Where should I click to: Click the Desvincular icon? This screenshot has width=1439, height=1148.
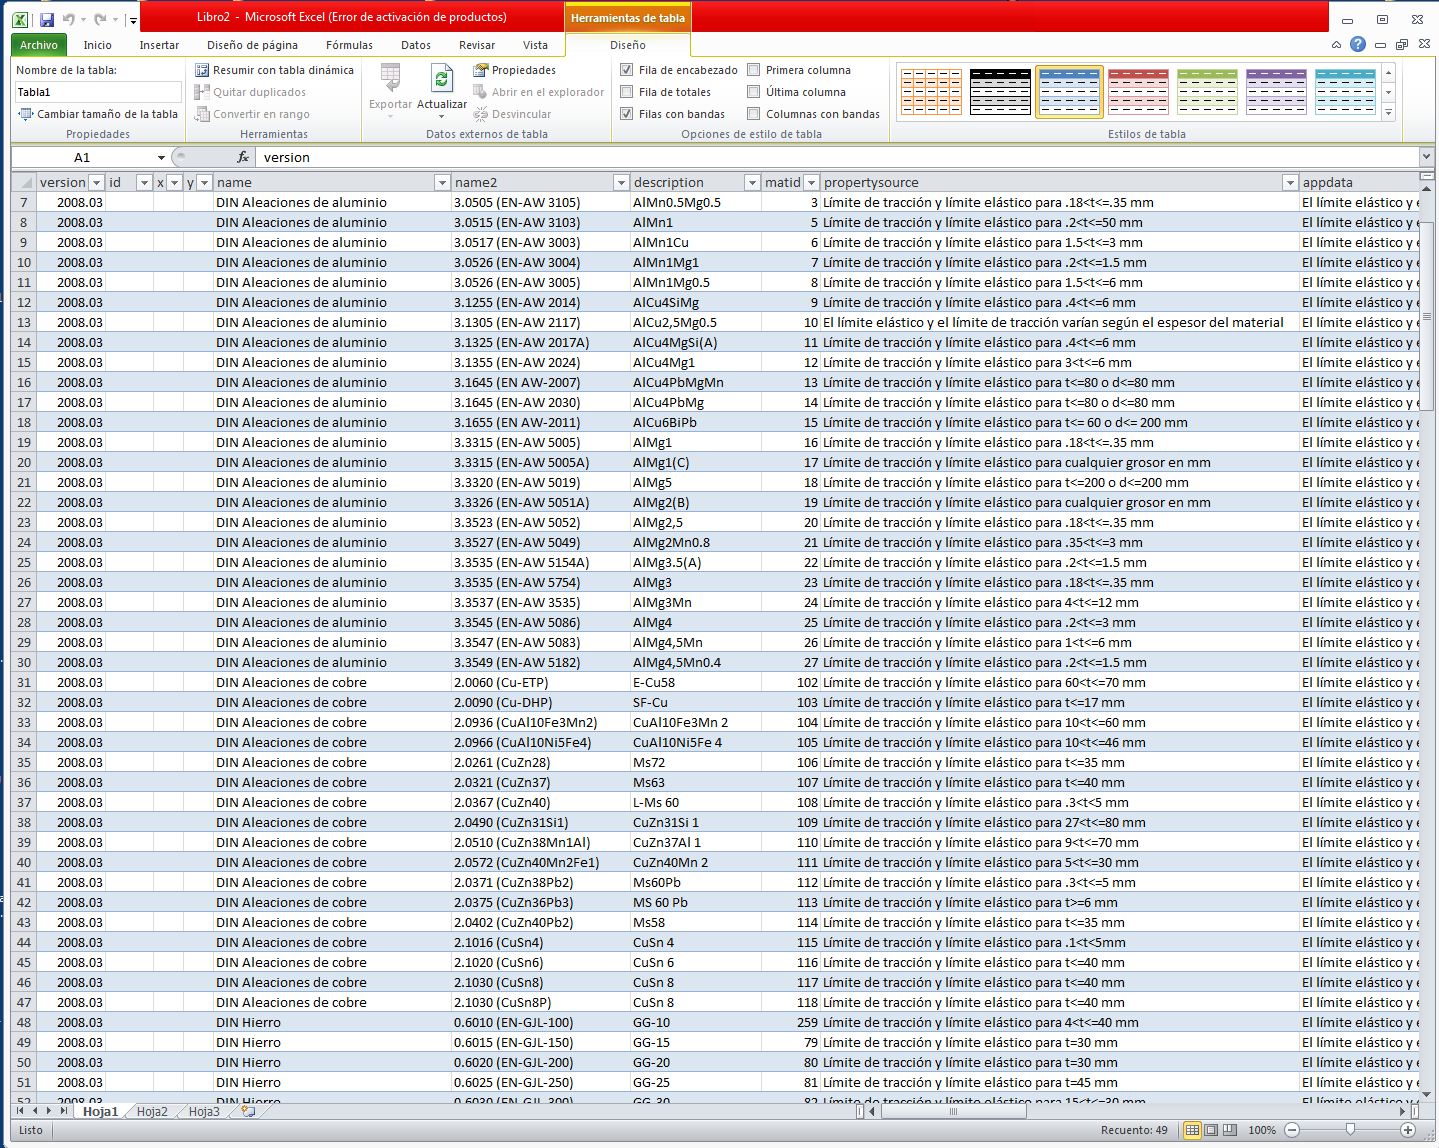tap(481, 114)
